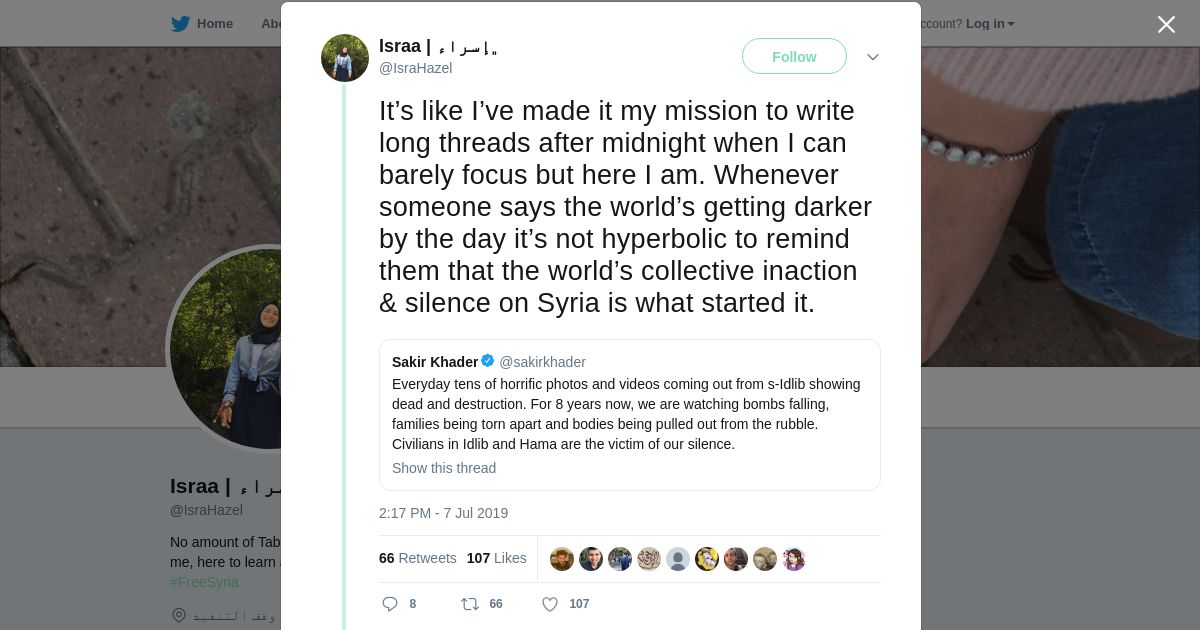Click the Twitter bird Home icon
The width and height of the screenshot is (1200, 630).
click(x=180, y=24)
